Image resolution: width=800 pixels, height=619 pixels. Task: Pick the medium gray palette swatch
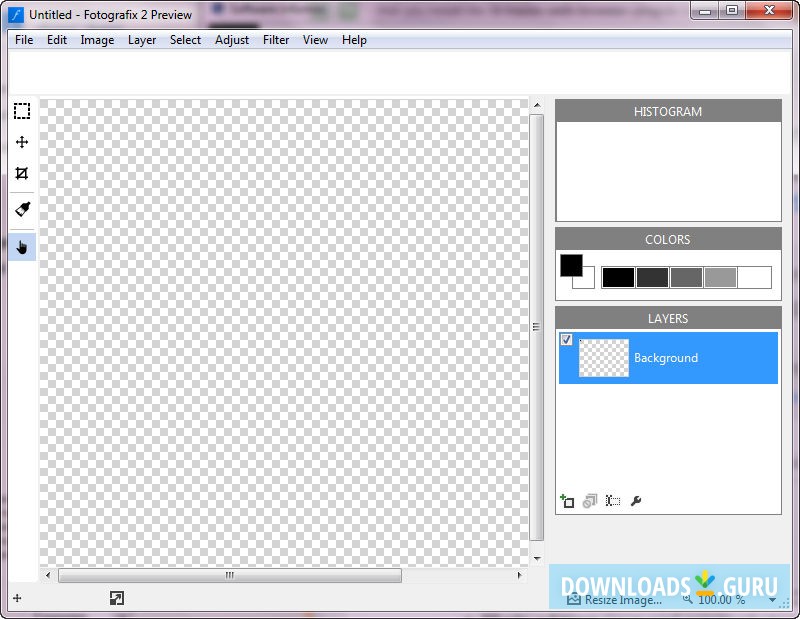[x=686, y=278]
